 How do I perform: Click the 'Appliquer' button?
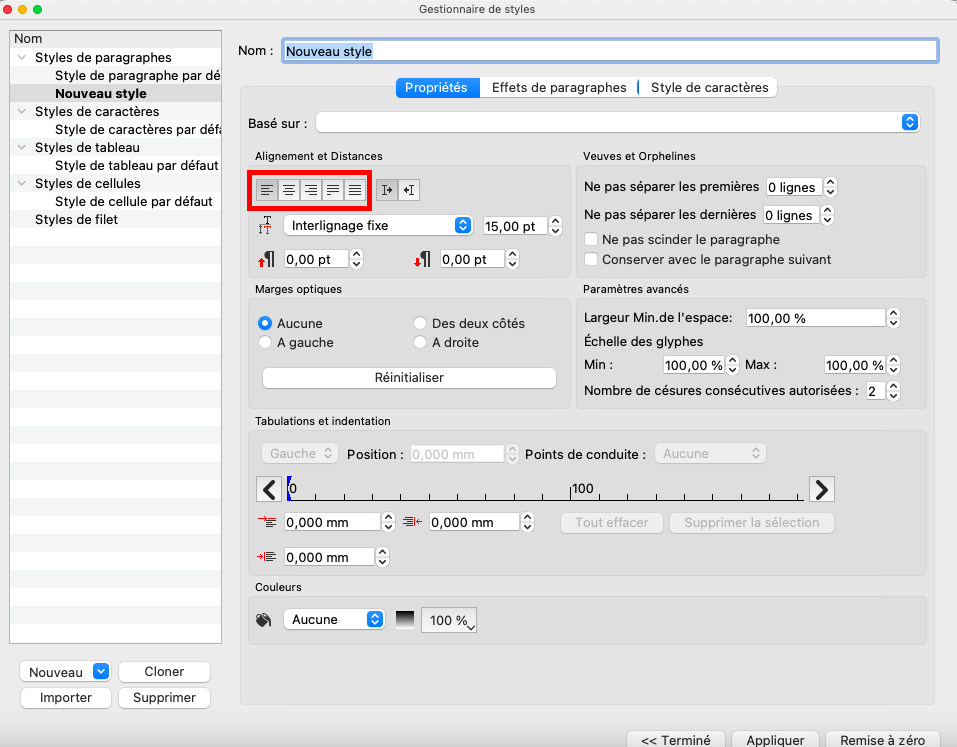775,740
